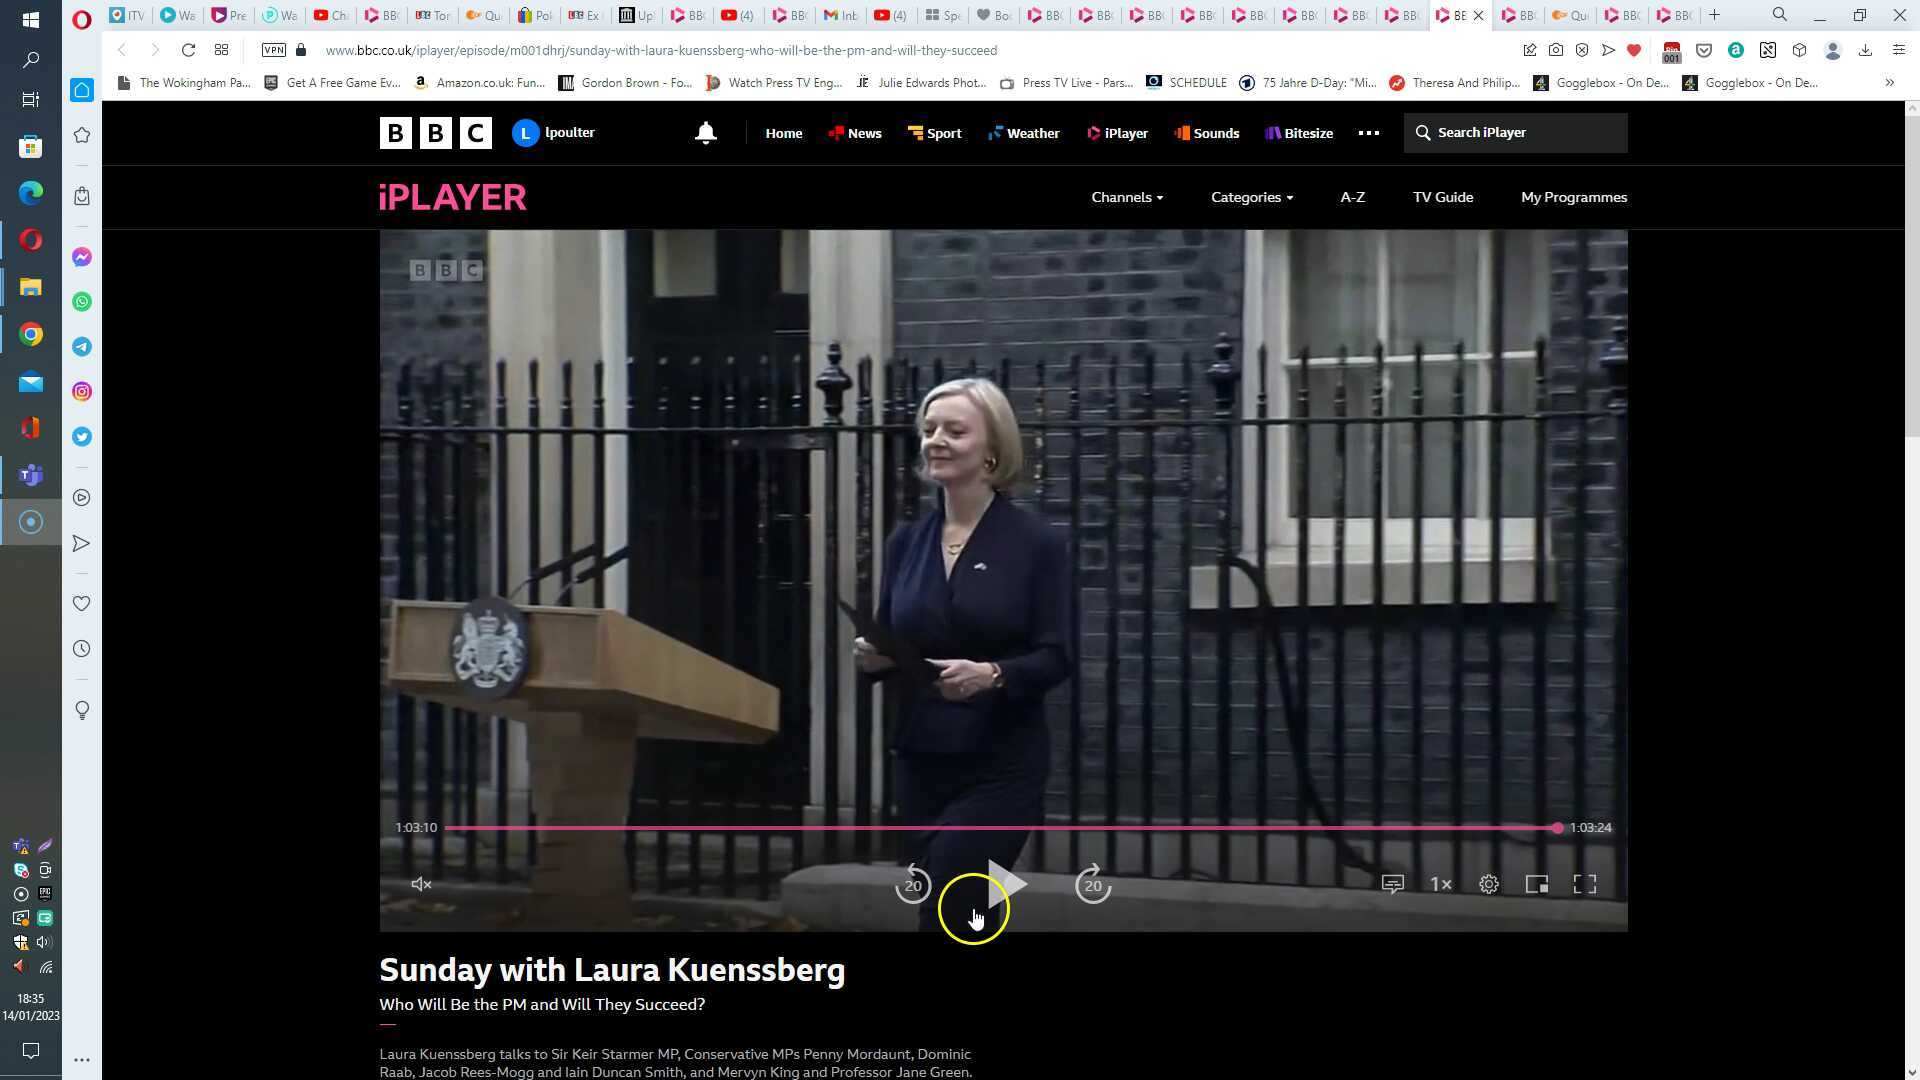This screenshot has height=1080, width=1920.
Task: Click the iPLAYER logo link
Action: click(452, 197)
